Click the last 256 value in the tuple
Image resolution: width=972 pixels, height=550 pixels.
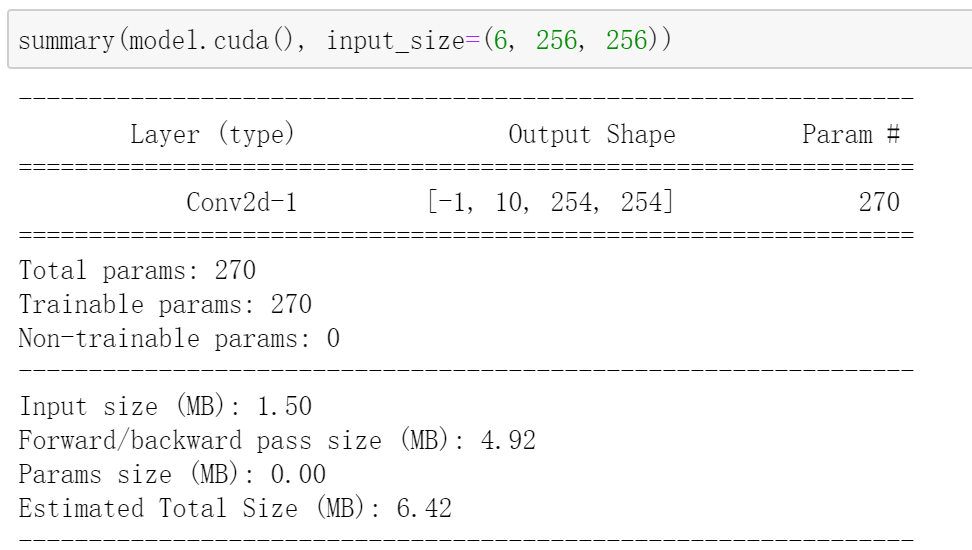coord(626,40)
